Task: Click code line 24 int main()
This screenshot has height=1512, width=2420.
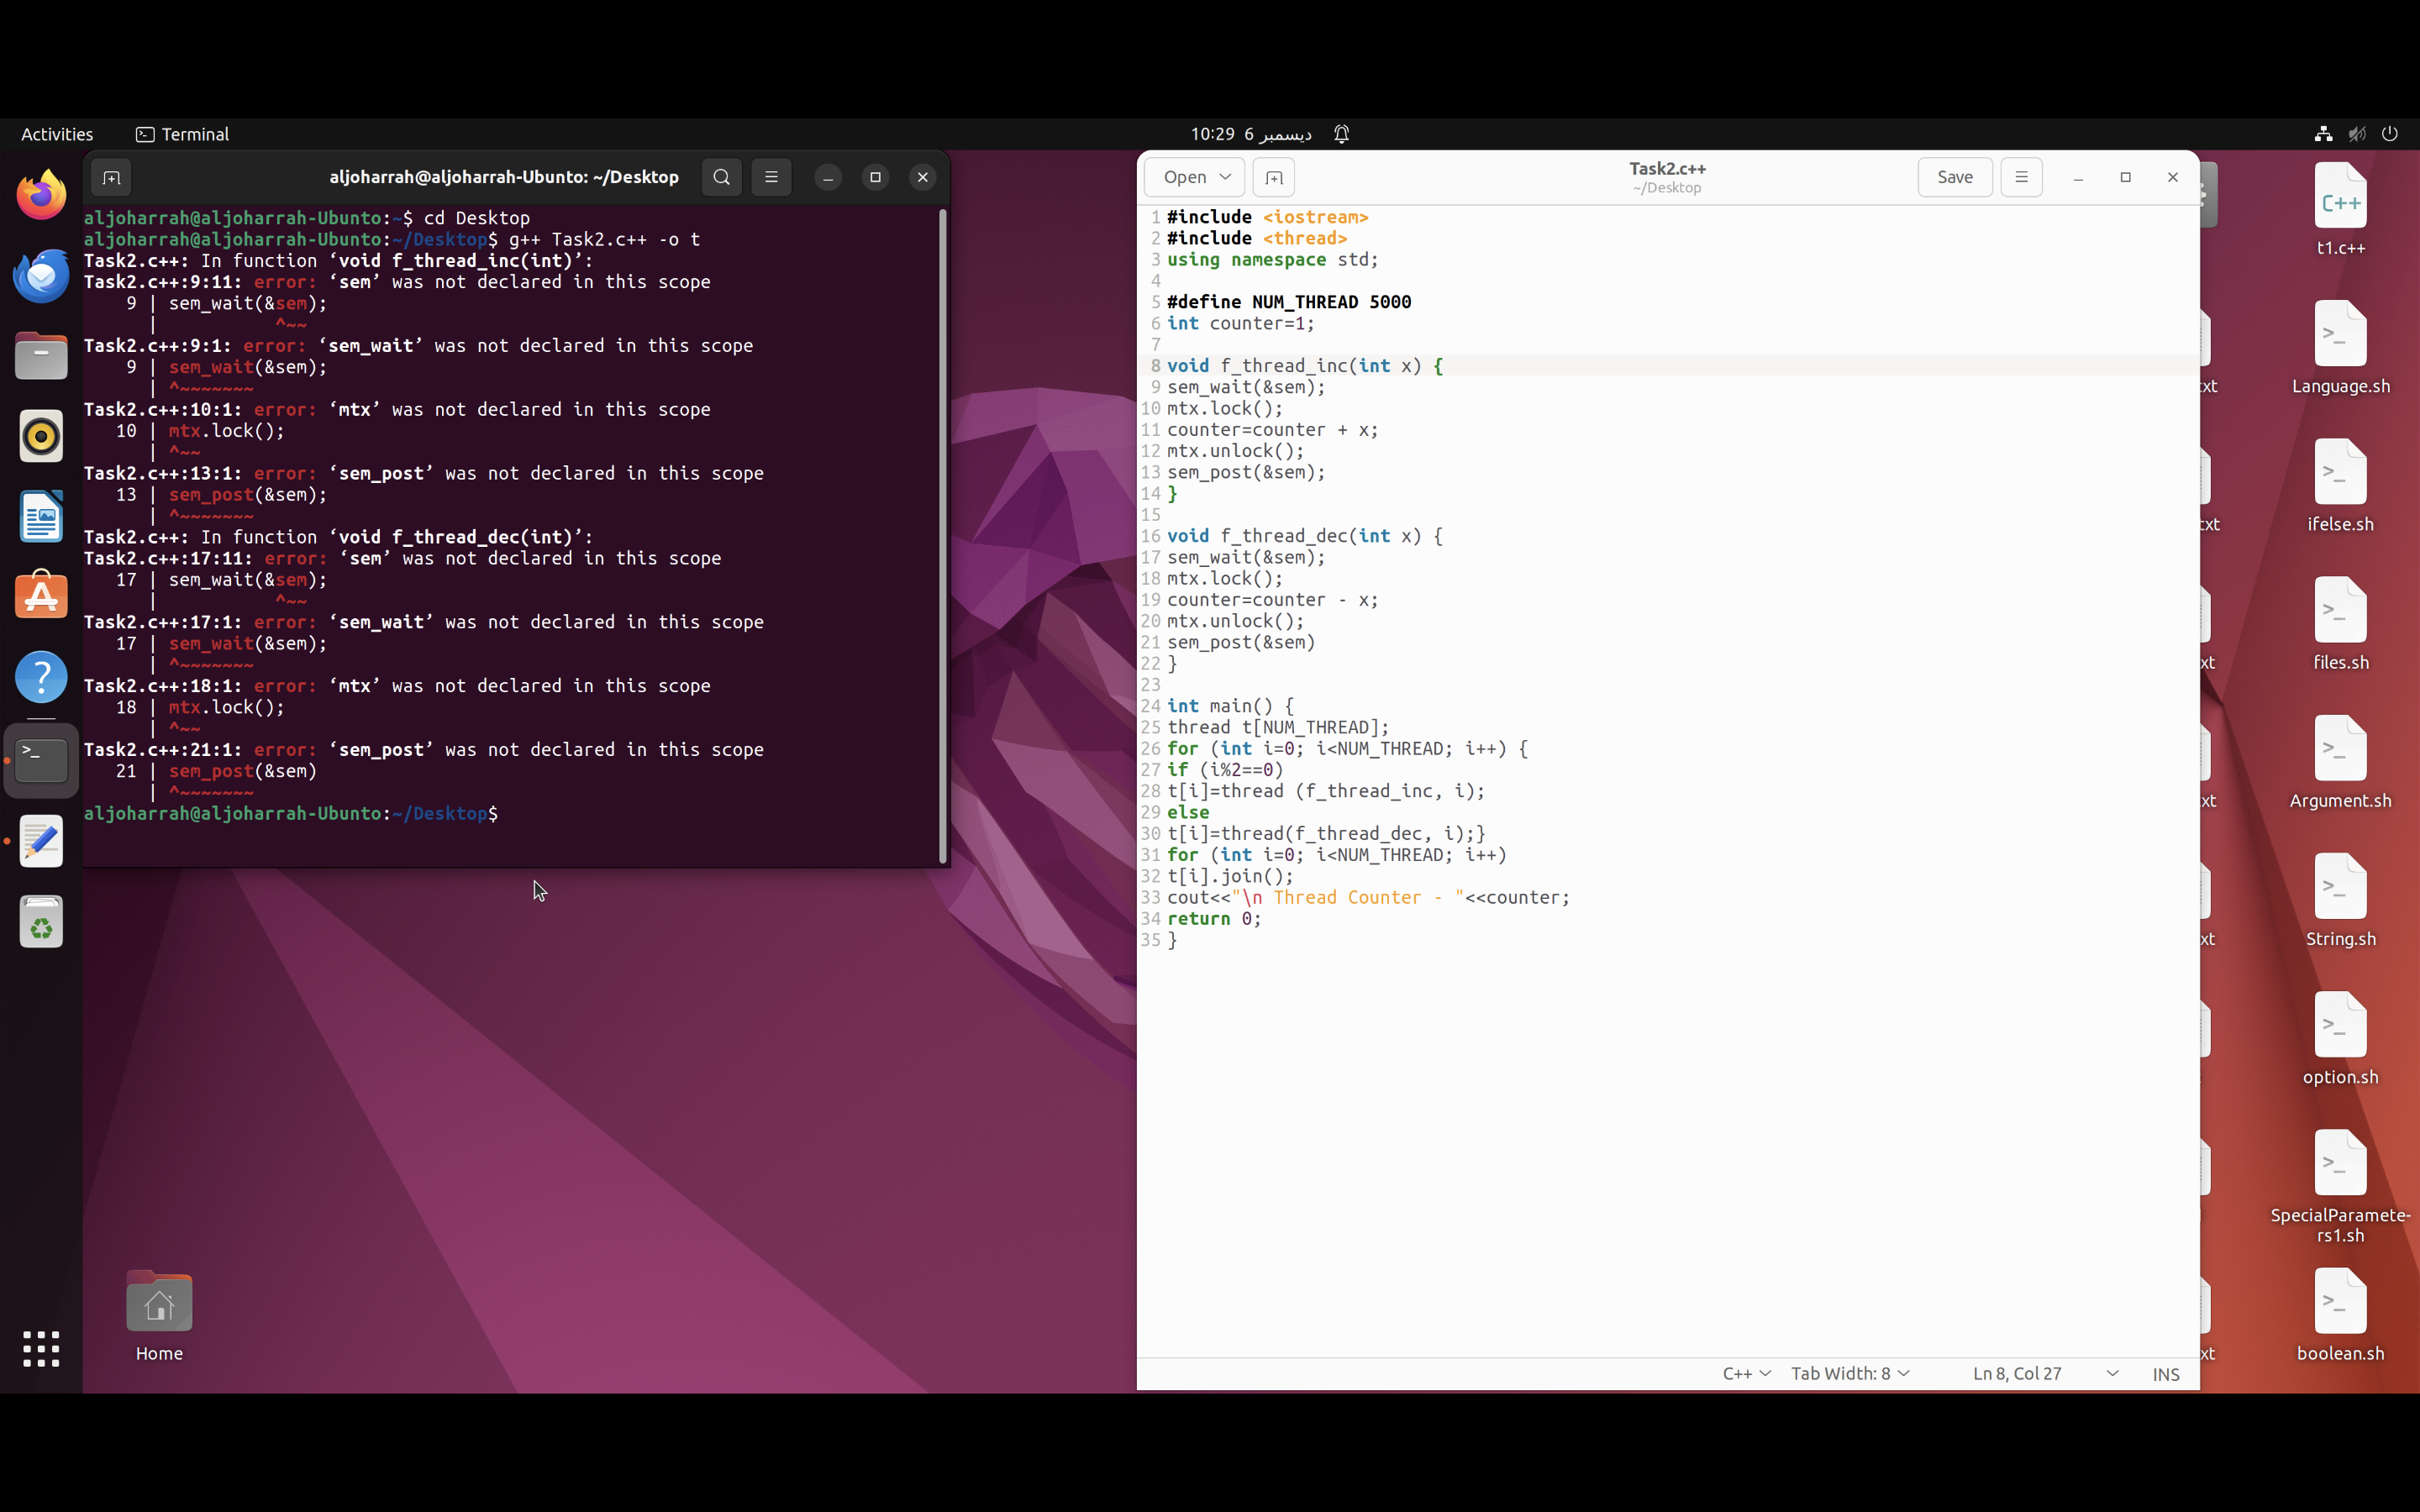Action: 1229,706
